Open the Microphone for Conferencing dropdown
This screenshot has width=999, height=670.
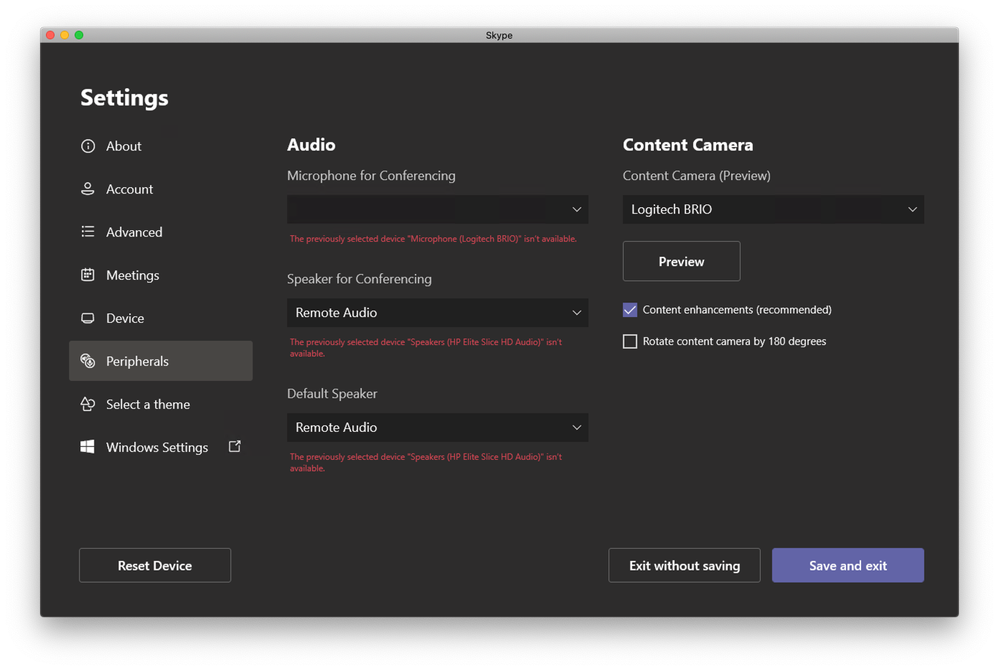click(438, 210)
